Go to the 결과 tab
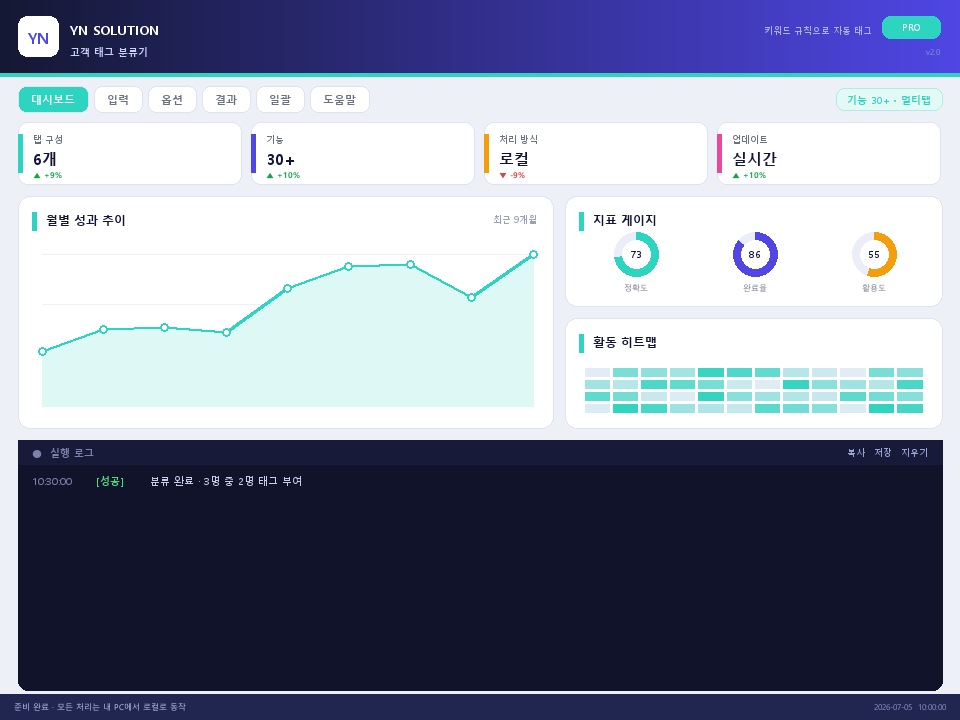Screen dimensions: 960x720 pyautogui.click(x=226, y=99)
